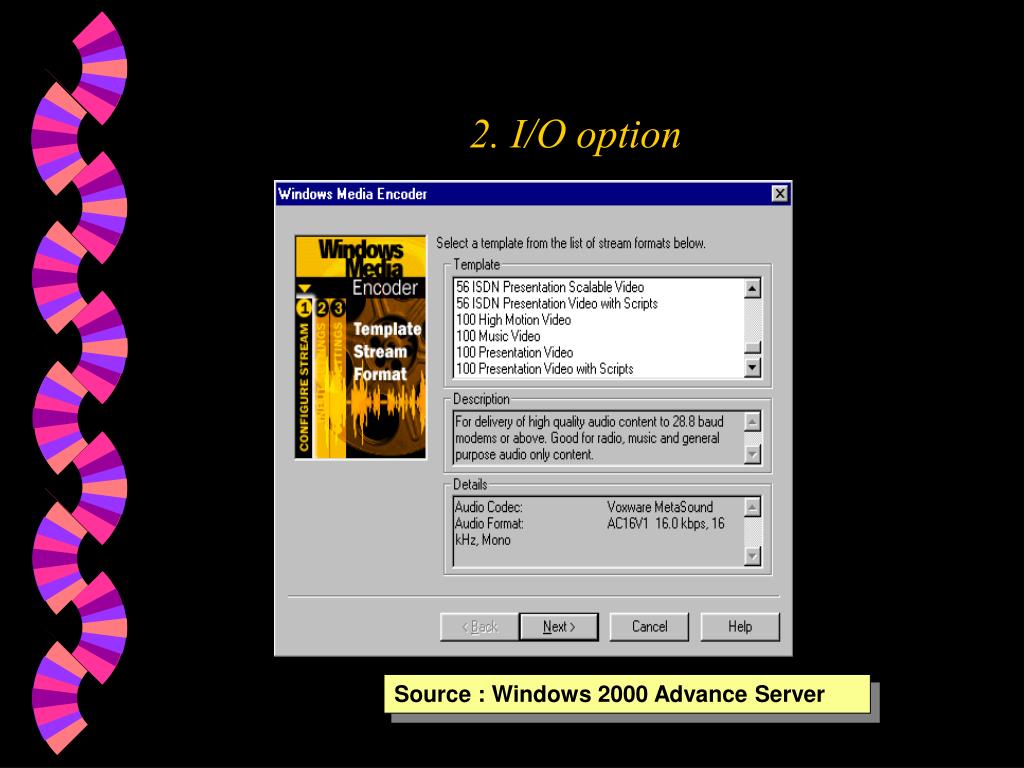Click Description box scroll down arrow
This screenshot has height=768, width=1024.
(752, 454)
